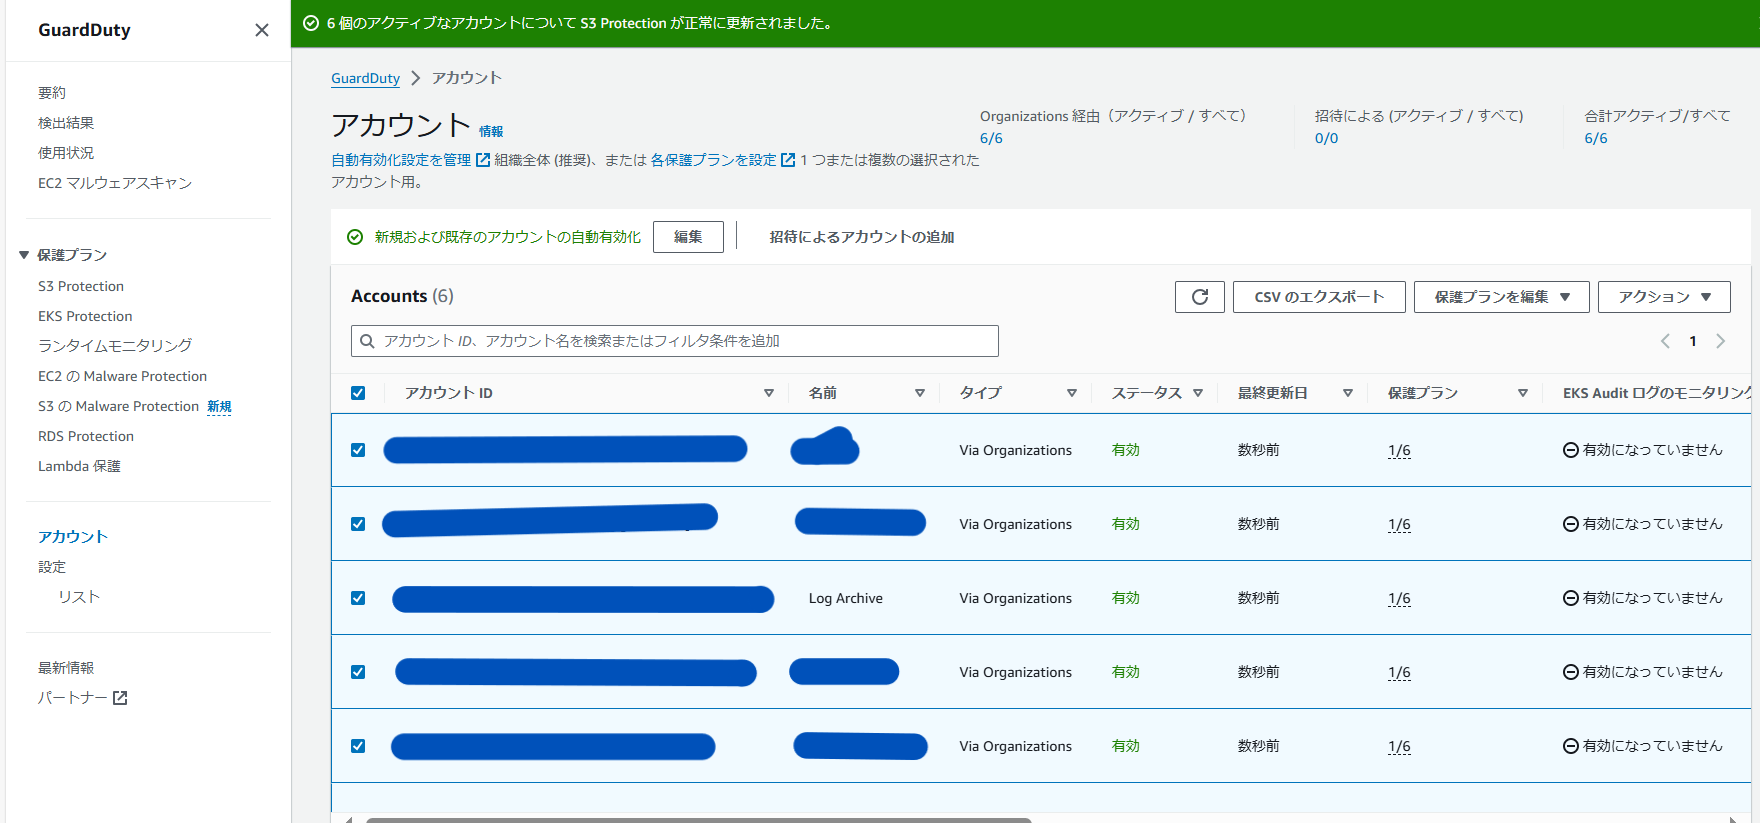Open ランタイムモニタリング in the sidebar

[x=115, y=346]
